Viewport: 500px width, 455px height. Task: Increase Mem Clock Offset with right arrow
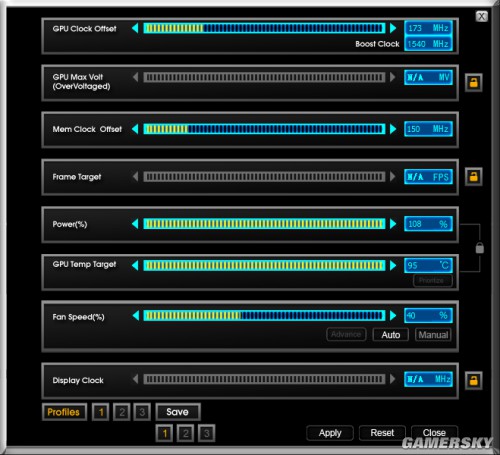tap(393, 129)
